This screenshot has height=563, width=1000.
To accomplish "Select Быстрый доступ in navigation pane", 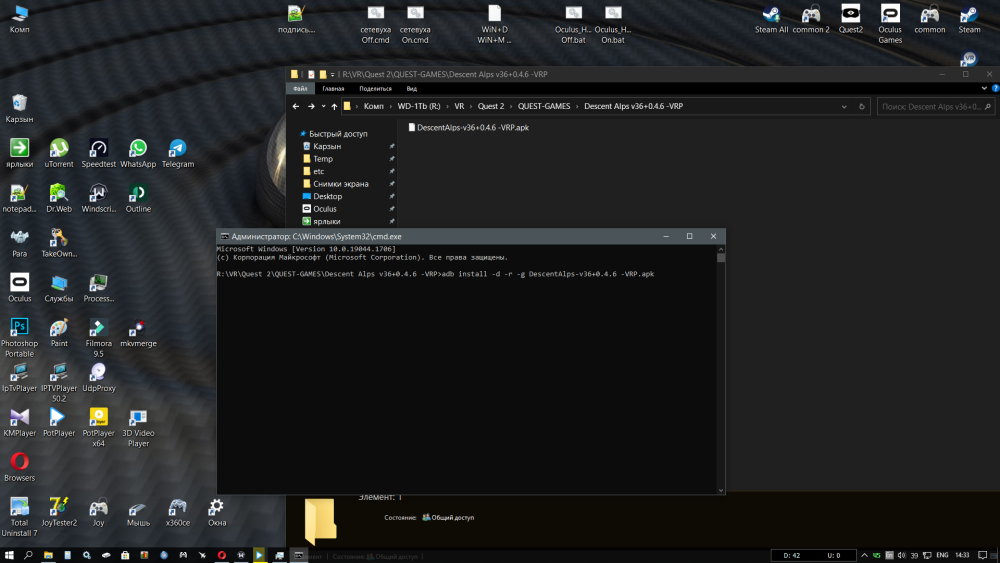I will coord(338,134).
